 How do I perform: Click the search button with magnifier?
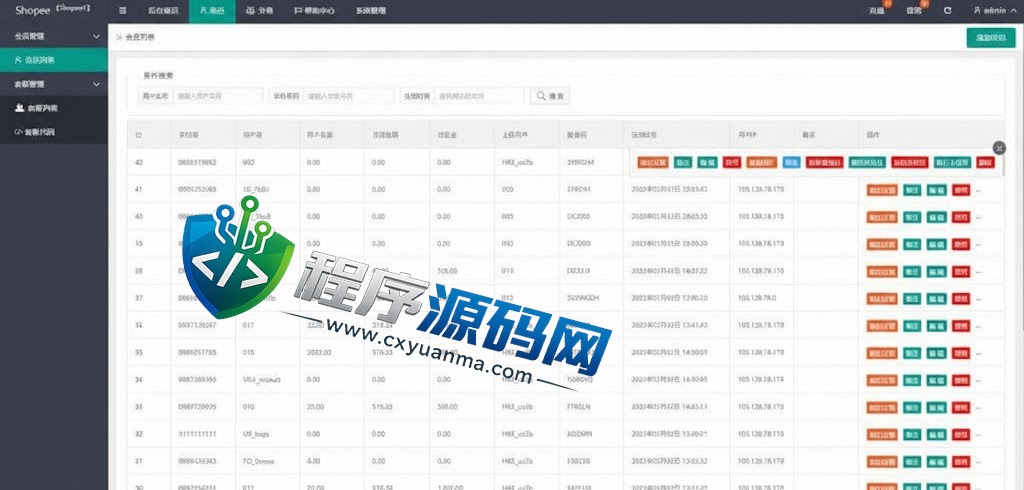[550, 96]
